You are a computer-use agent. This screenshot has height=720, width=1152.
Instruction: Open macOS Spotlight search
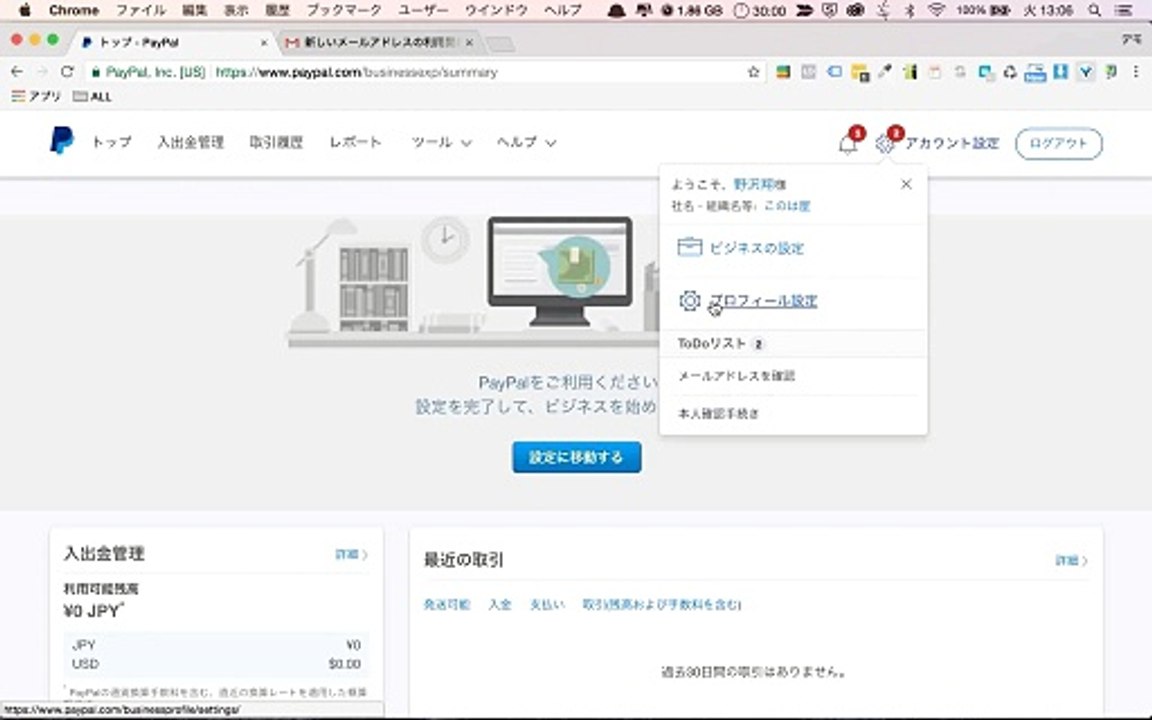(x=1095, y=10)
